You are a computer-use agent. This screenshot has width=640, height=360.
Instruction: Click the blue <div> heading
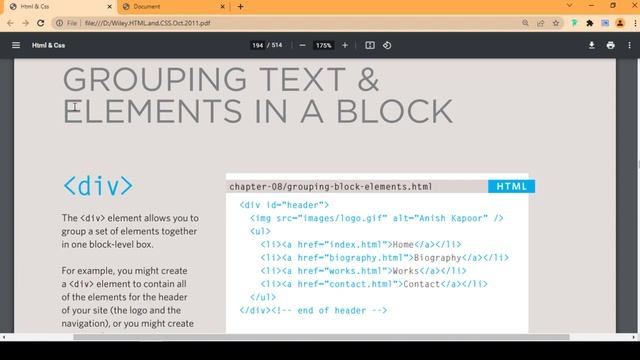pyautogui.click(x=98, y=186)
